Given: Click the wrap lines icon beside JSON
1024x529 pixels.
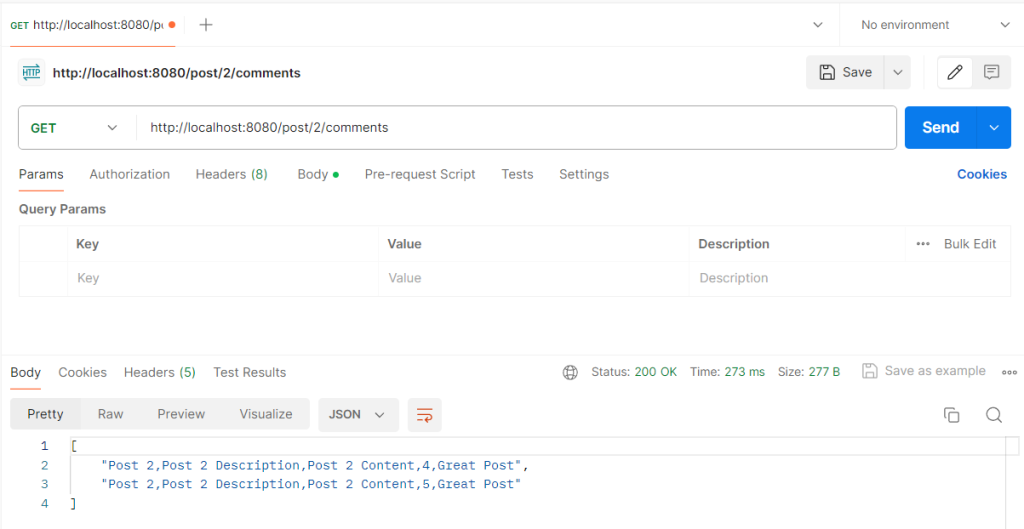Looking at the screenshot, I should (x=425, y=414).
